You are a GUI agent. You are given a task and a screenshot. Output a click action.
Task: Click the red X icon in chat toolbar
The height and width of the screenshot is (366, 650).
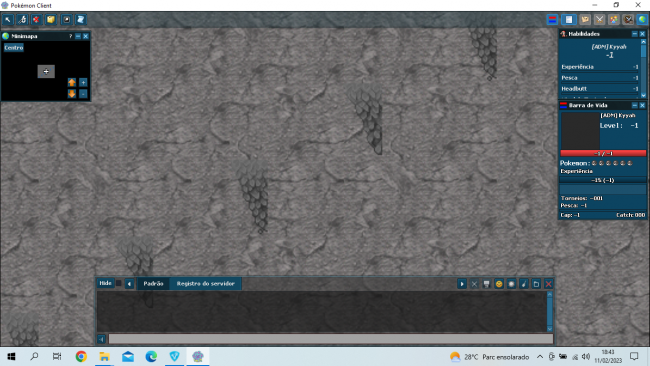tap(548, 284)
